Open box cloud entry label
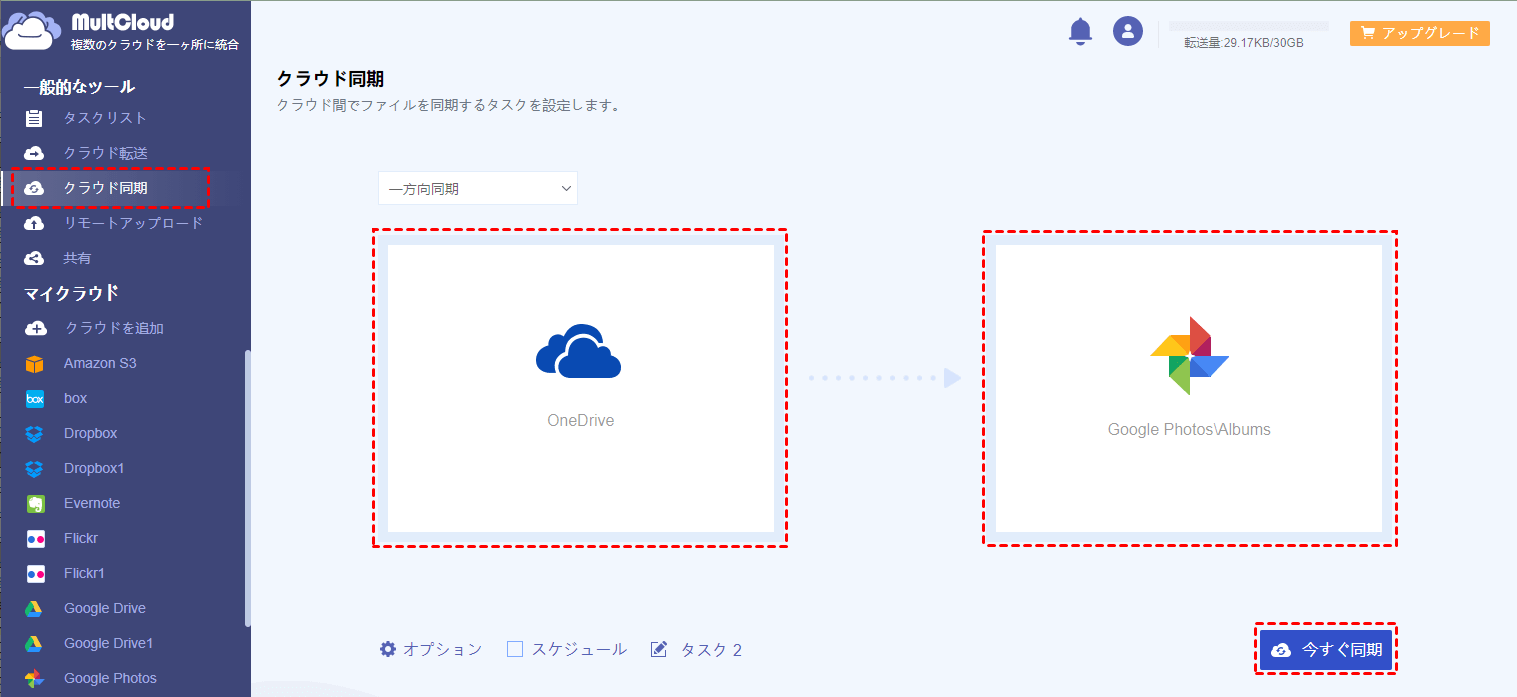1517x697 pixels. tap(76, 398)
